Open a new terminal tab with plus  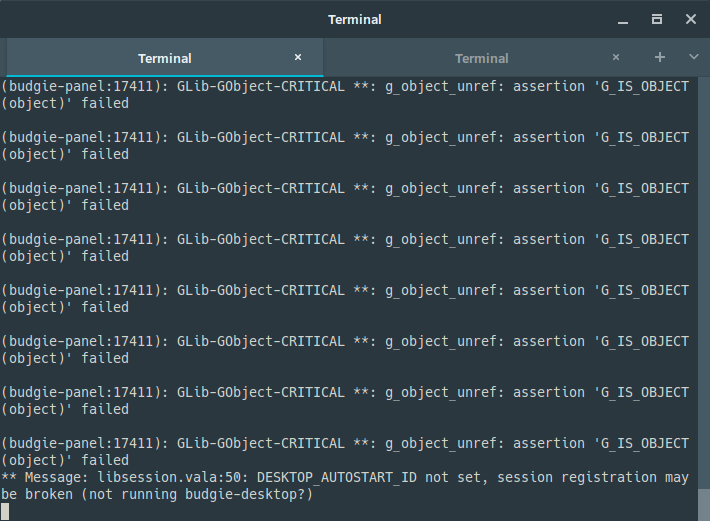coord(660,57)
